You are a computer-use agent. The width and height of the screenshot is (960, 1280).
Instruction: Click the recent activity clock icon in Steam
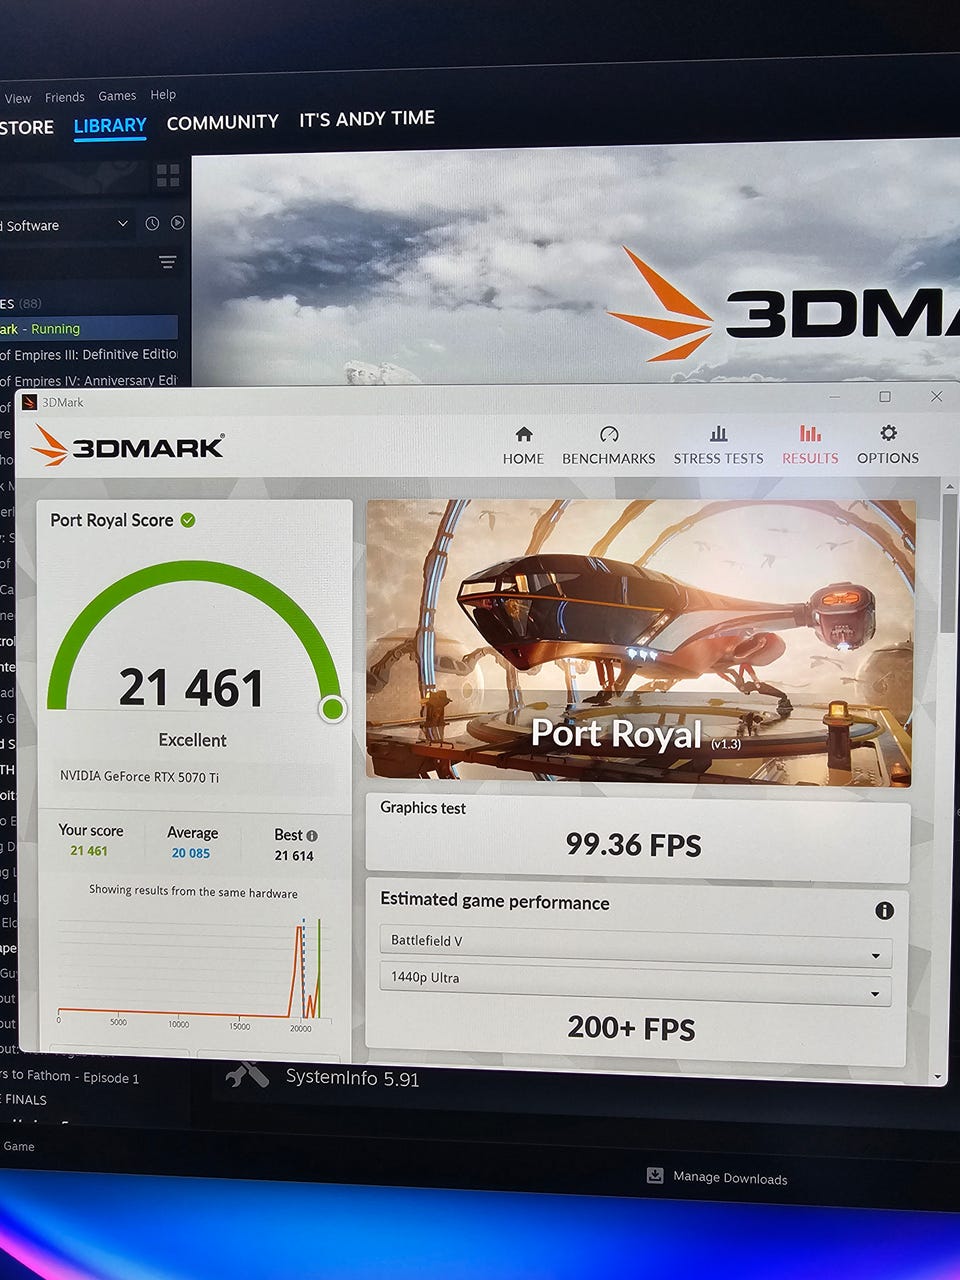pyautogui.click(x=152, y=223)
